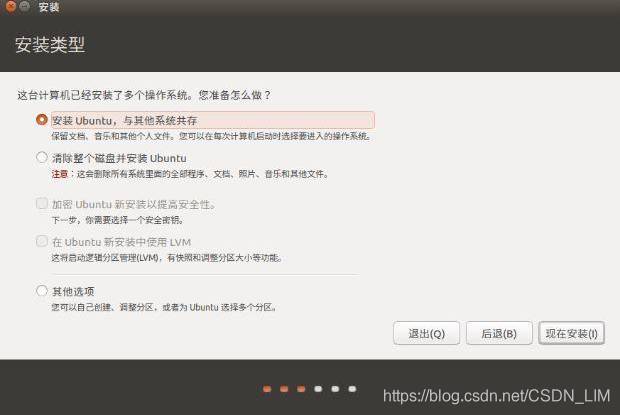
Task: Click the first orange progress dot
Action: point(267,389)
